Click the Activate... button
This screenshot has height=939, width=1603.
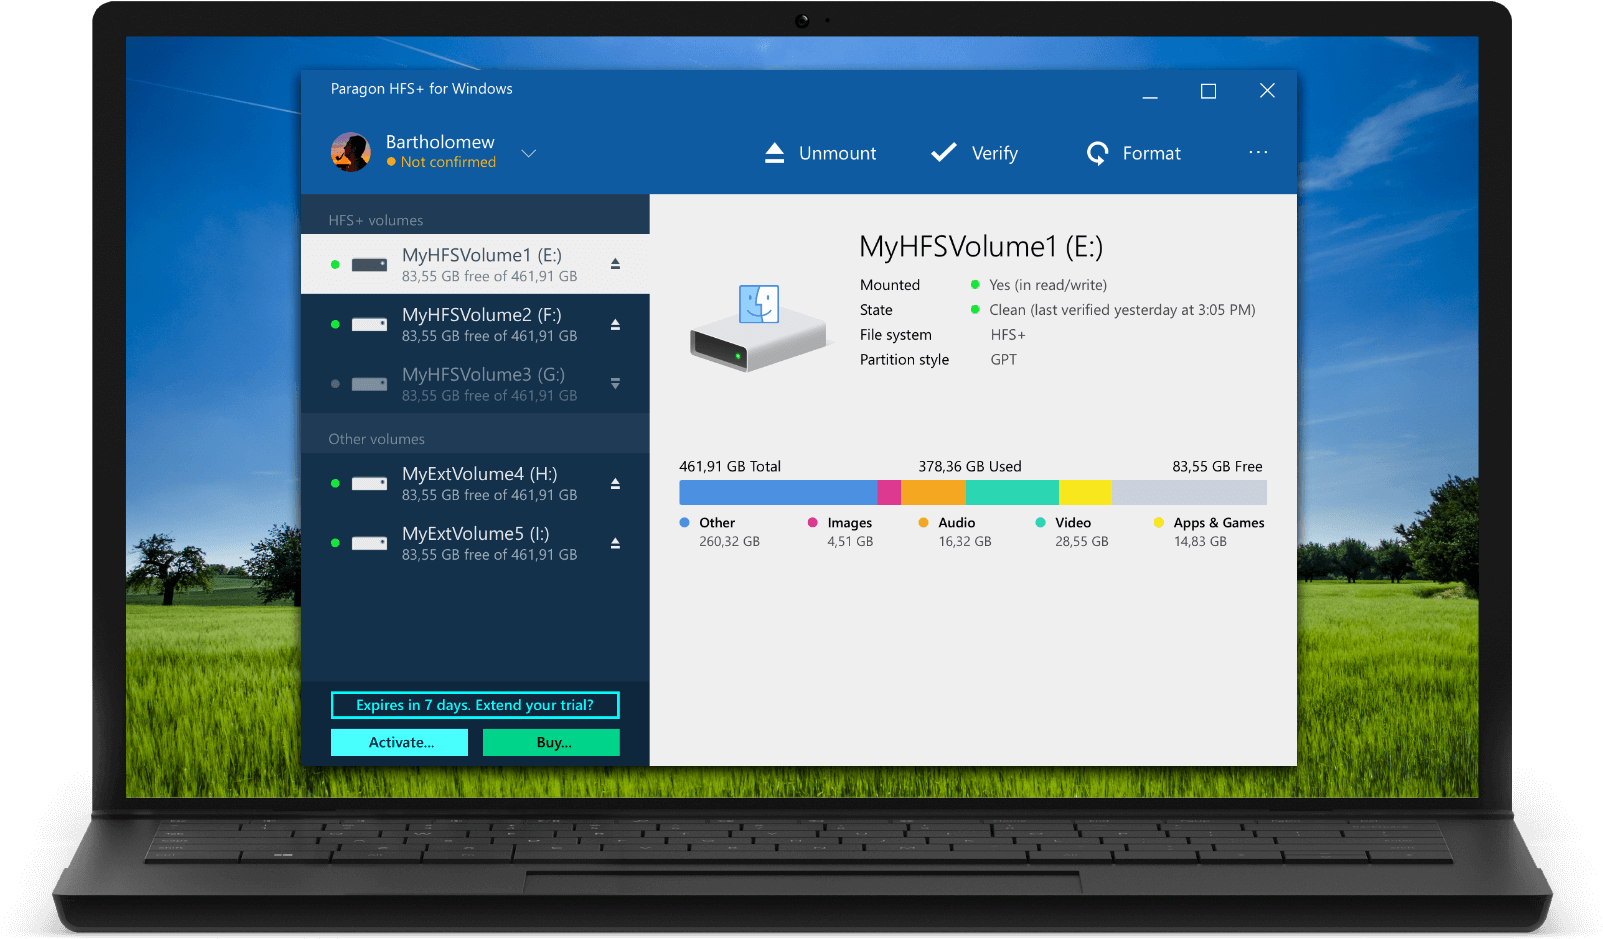[399, 742]
